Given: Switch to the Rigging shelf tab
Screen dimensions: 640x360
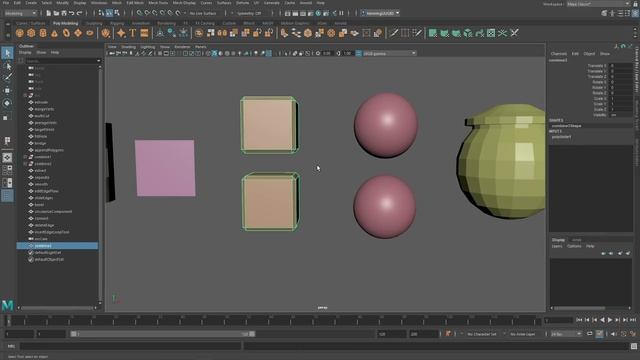Looking at the screenshot, I should pos(117,23).
